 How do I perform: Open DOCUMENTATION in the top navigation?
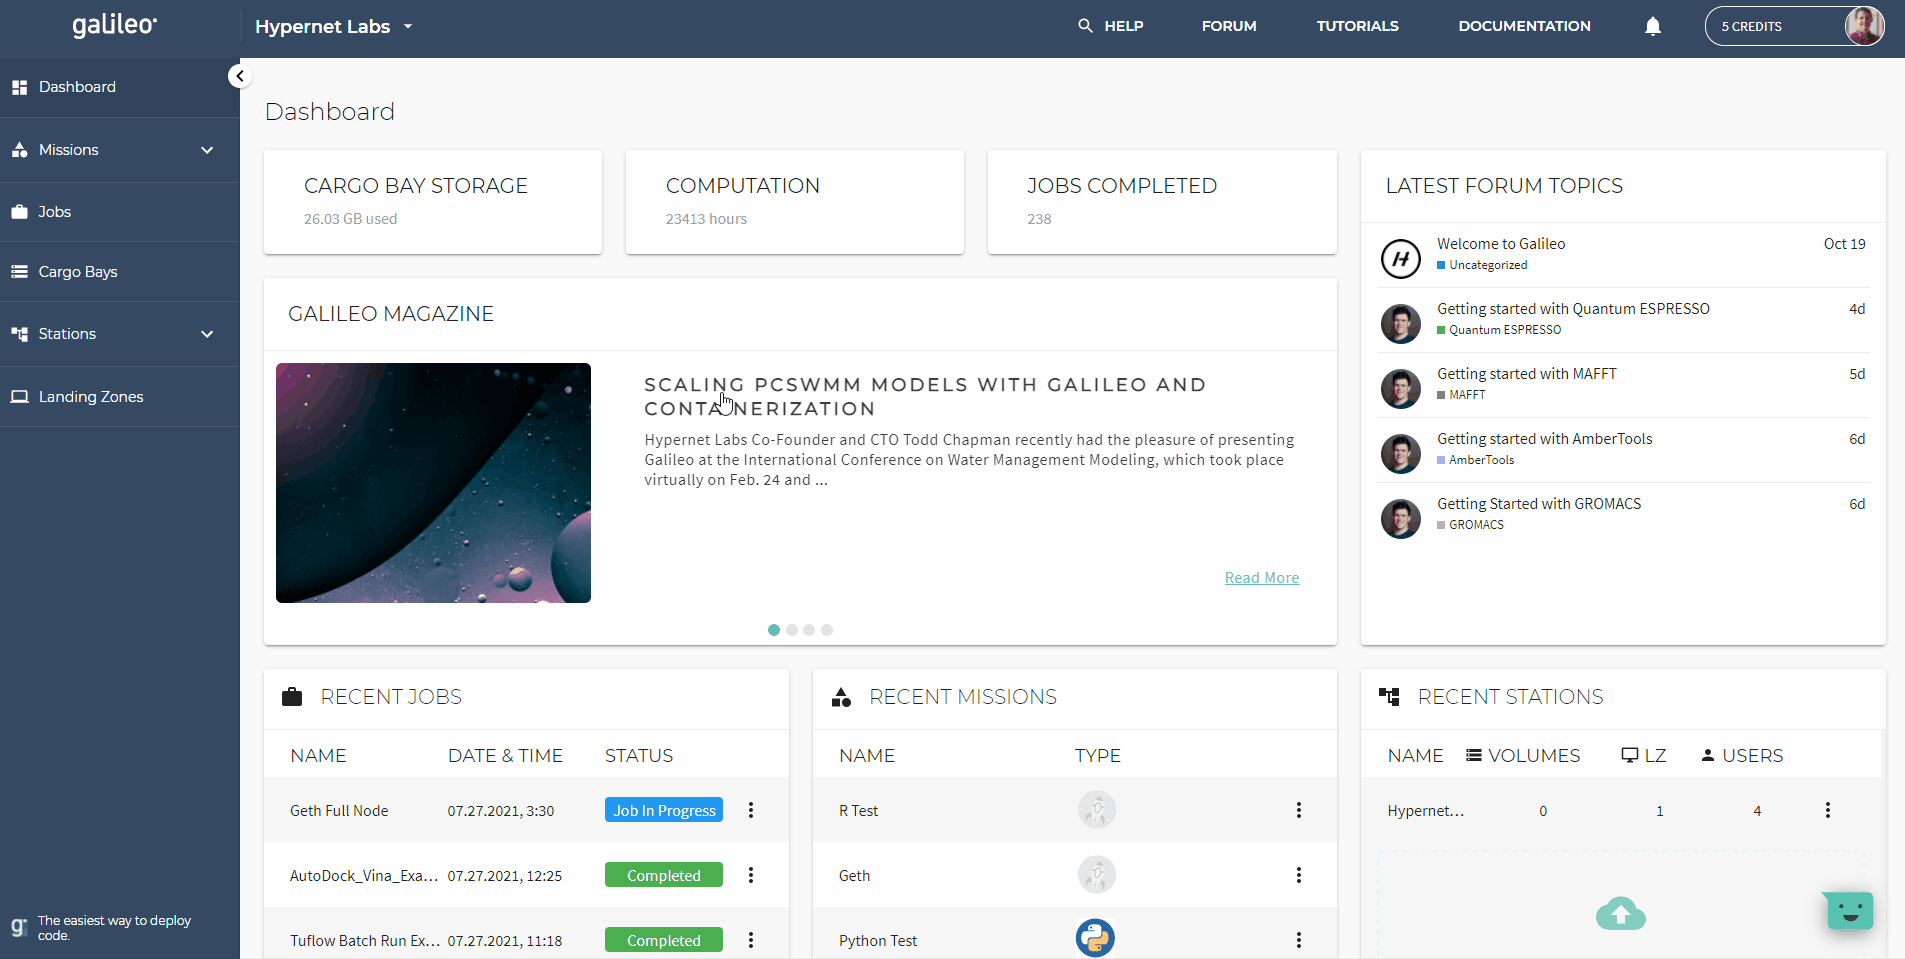click(1524, 26)
